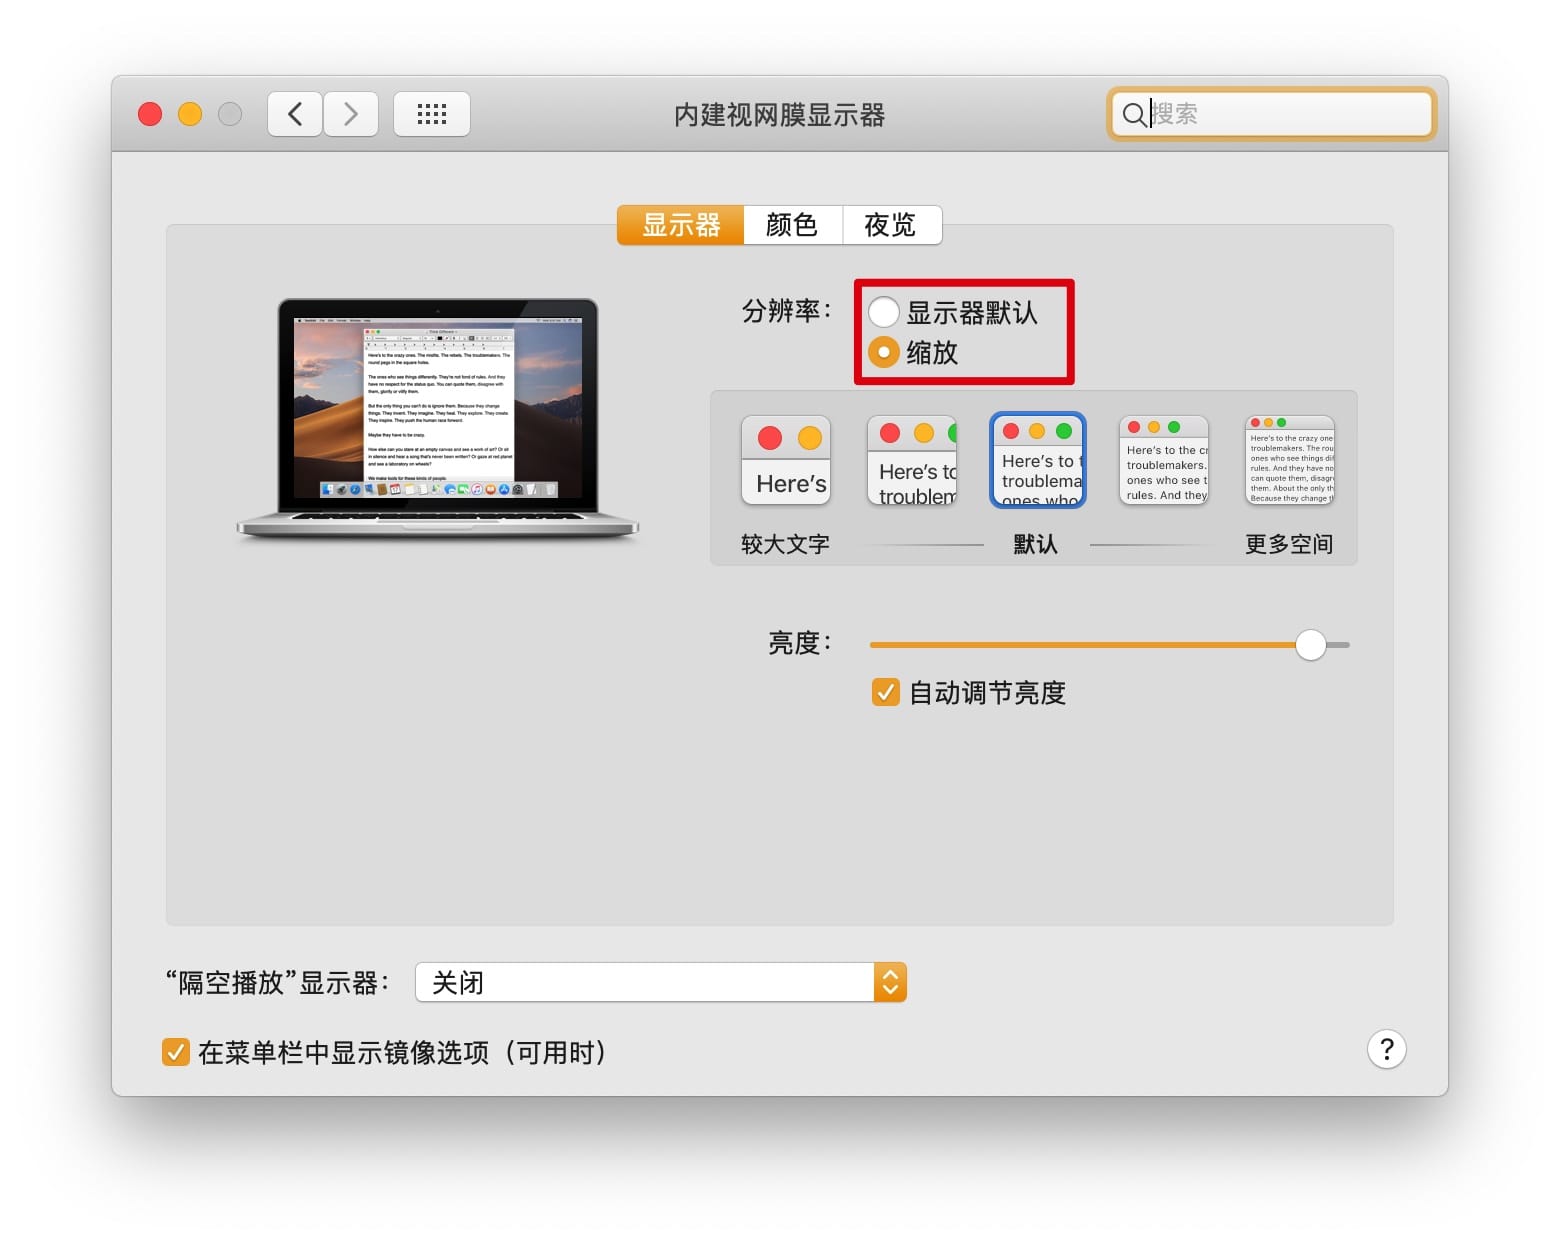
Task: Choose the second scaling thumbnail from the 较大文字 end
Action: point(912,460)
